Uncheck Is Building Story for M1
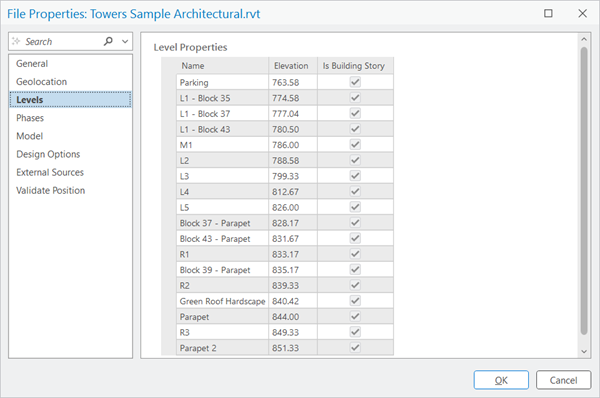This screenshot has width=600, height=398. pyautogui.click(x=355, y=145)
